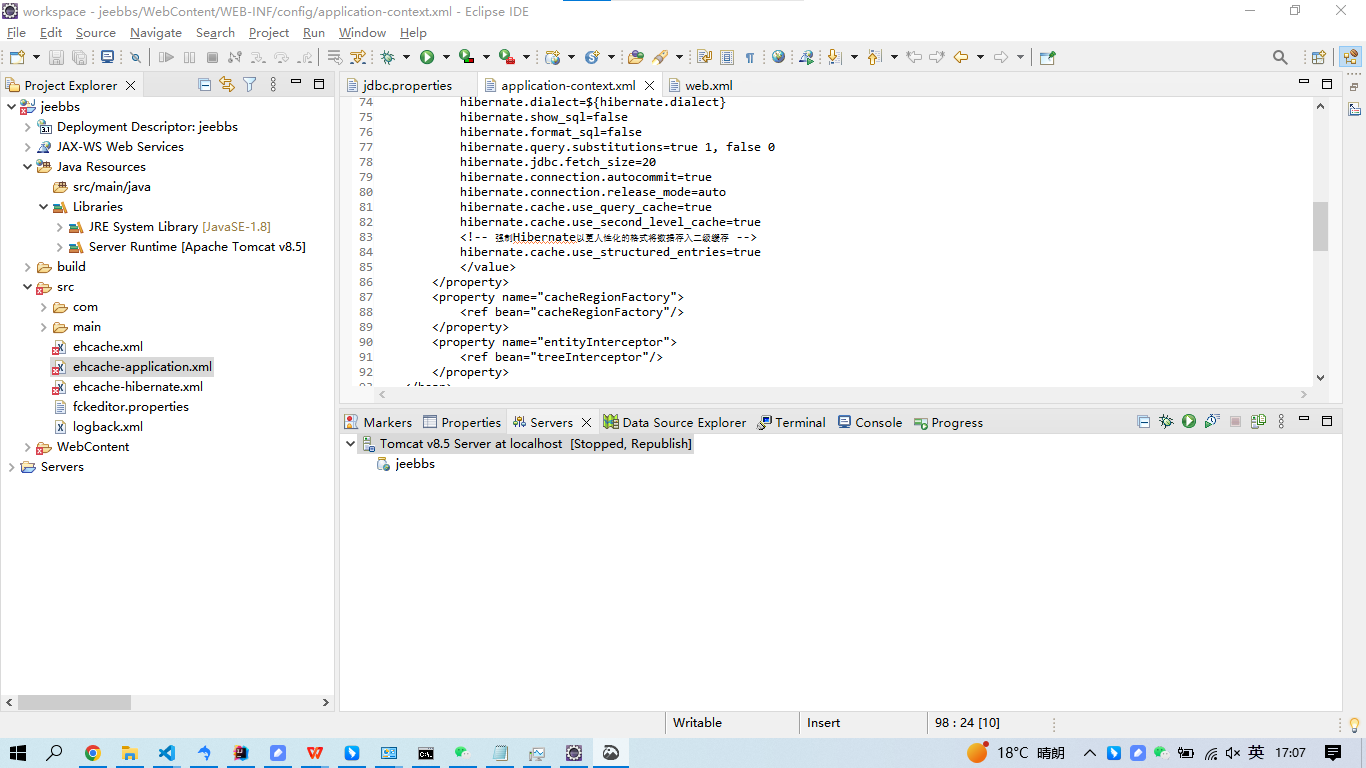This screenshot has height=768, width=1366.
Task: Open the Navigate menu
Action: 155,33
